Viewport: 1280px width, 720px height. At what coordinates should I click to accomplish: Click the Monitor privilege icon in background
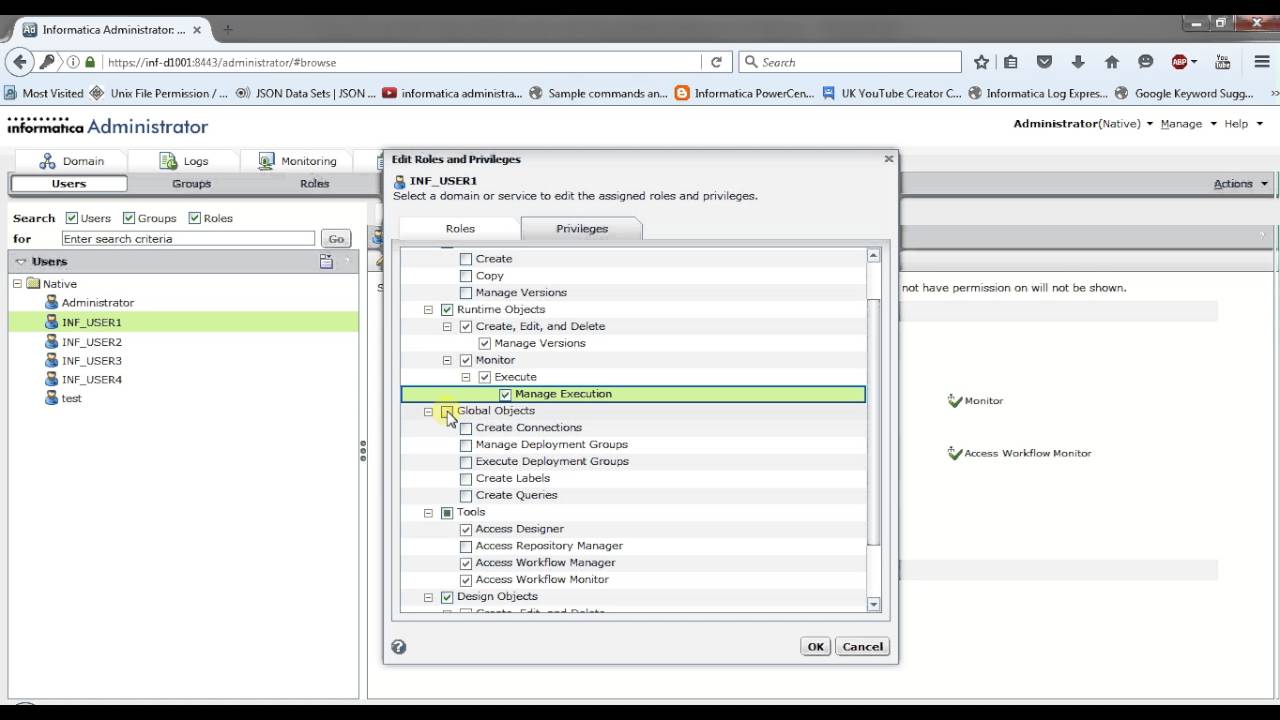(954, 400)
